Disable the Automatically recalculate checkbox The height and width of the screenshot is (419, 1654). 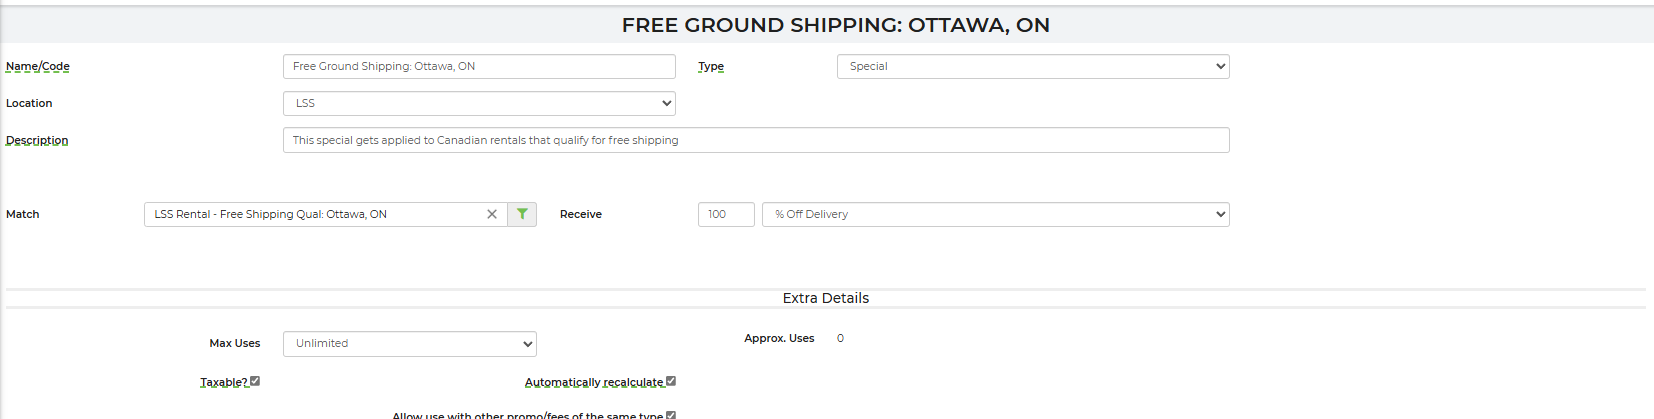(671, 381)
